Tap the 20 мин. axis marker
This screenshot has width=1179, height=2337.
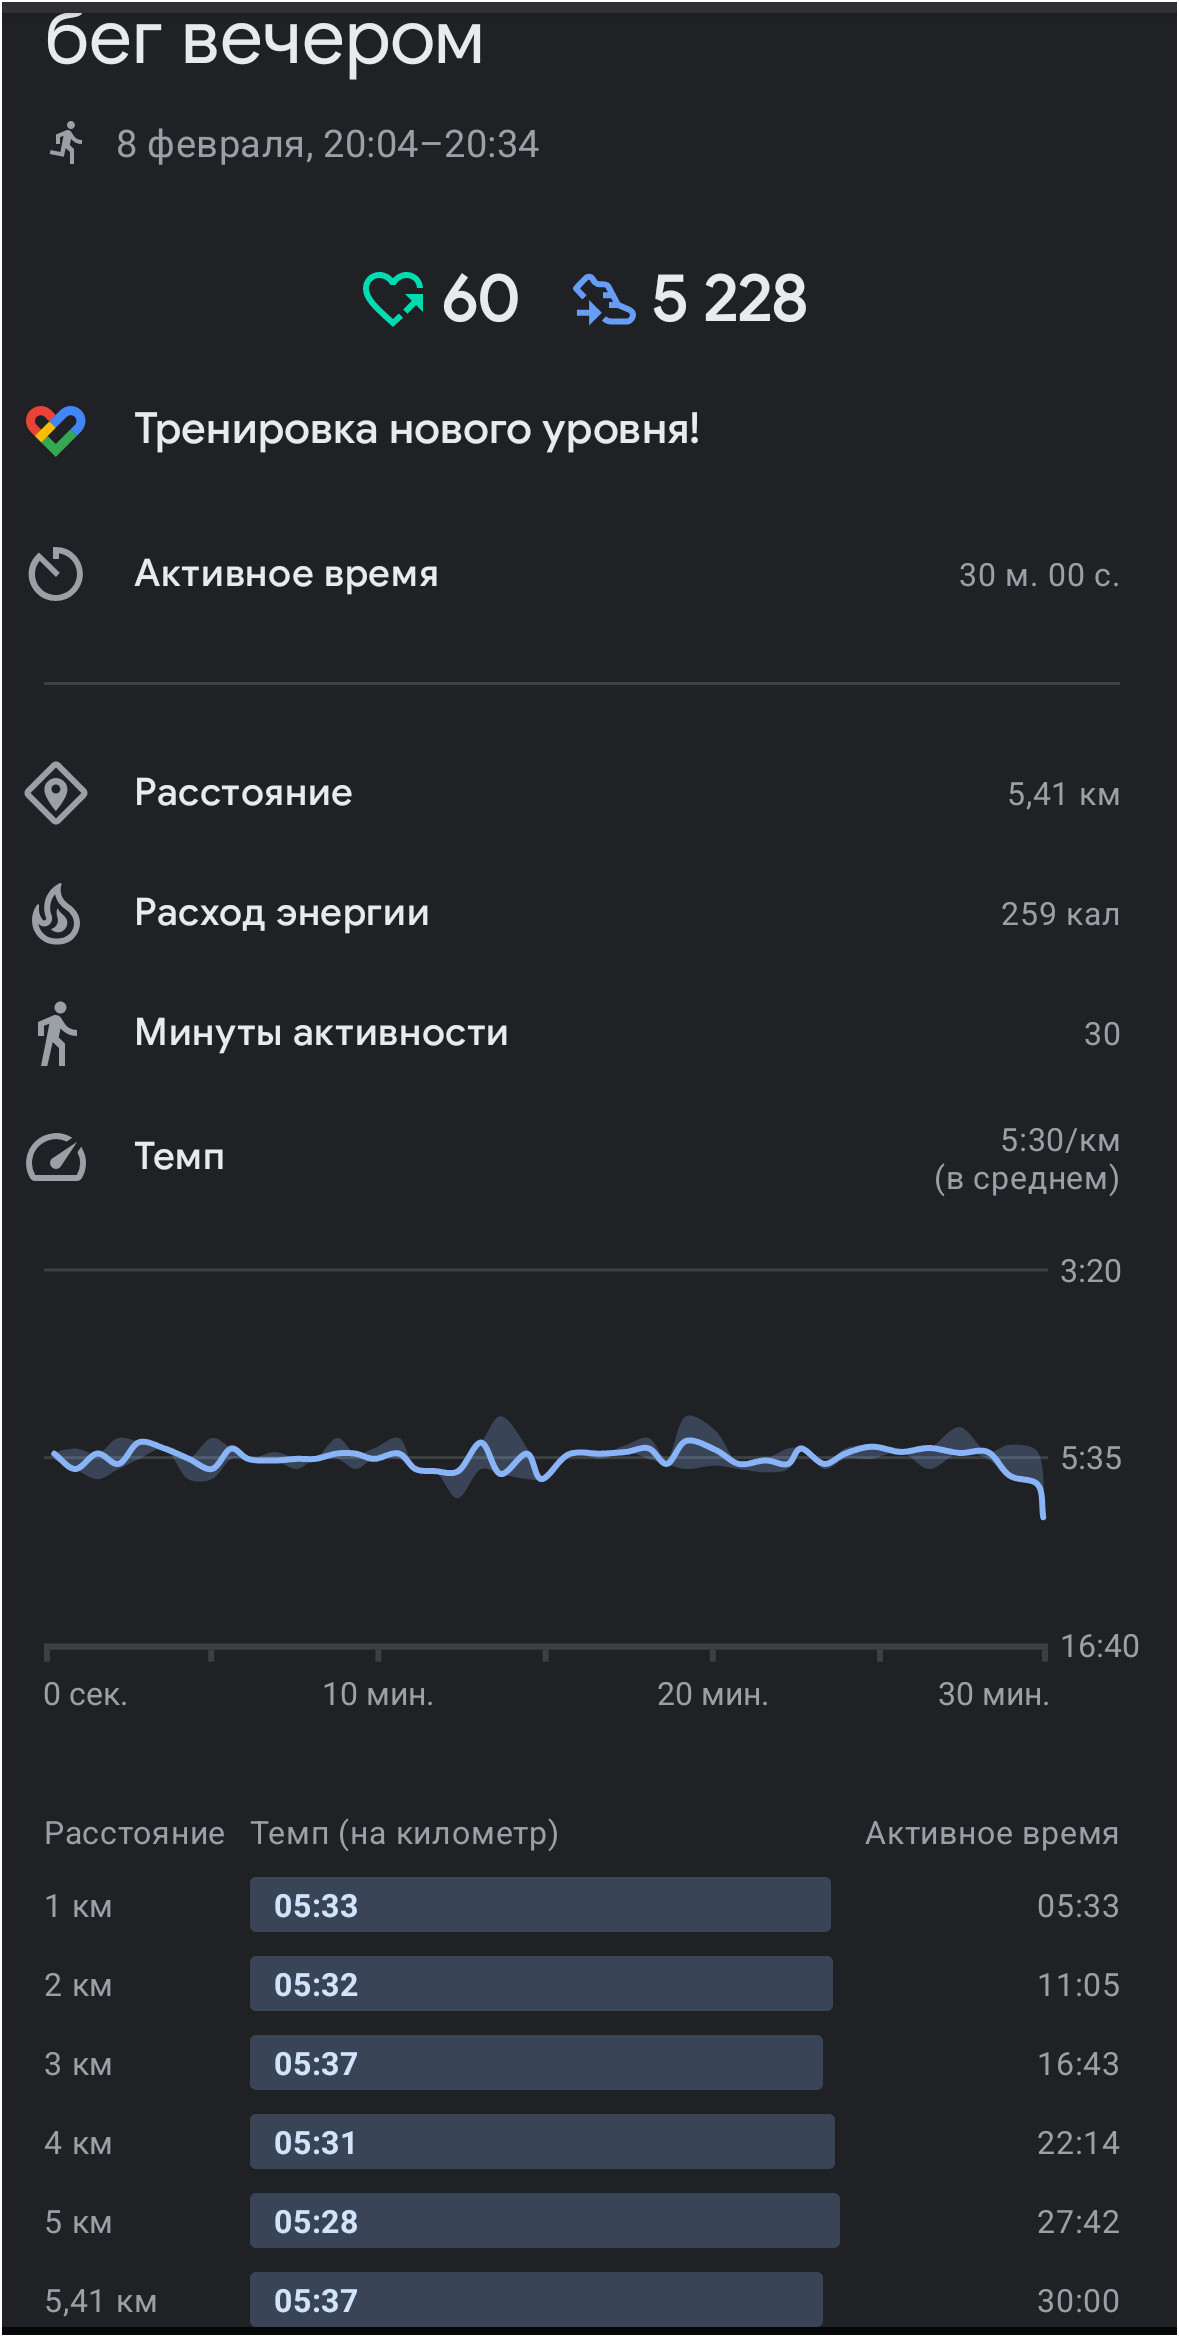[712, 1694]
